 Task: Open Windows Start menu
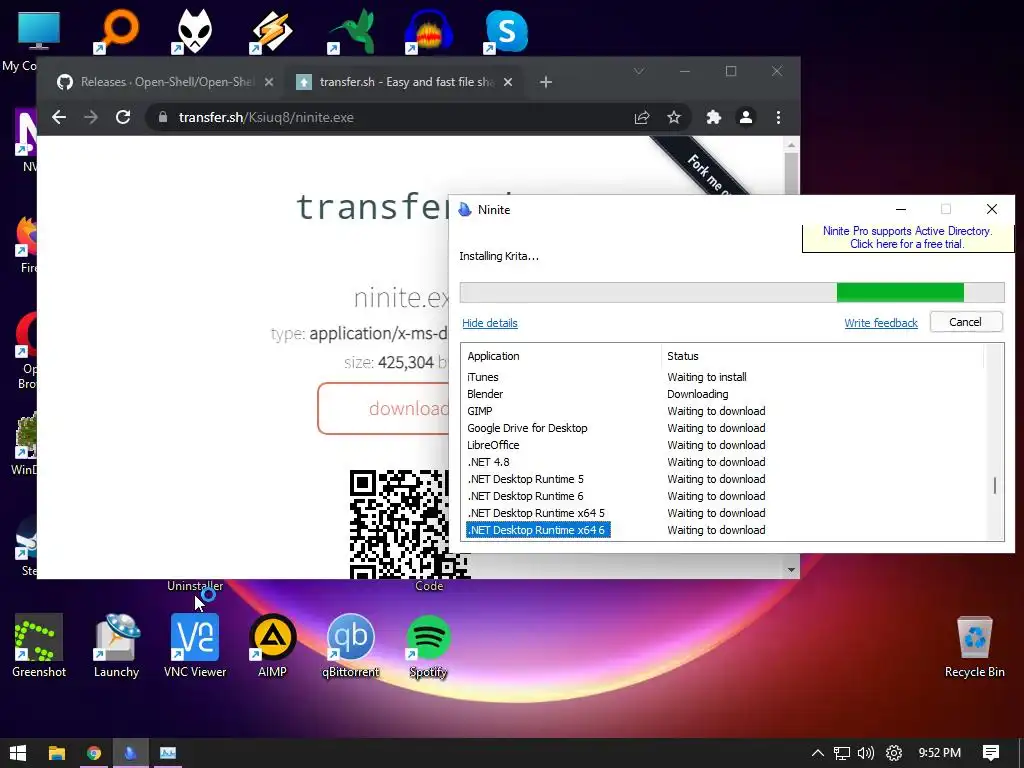click(18, 753)
